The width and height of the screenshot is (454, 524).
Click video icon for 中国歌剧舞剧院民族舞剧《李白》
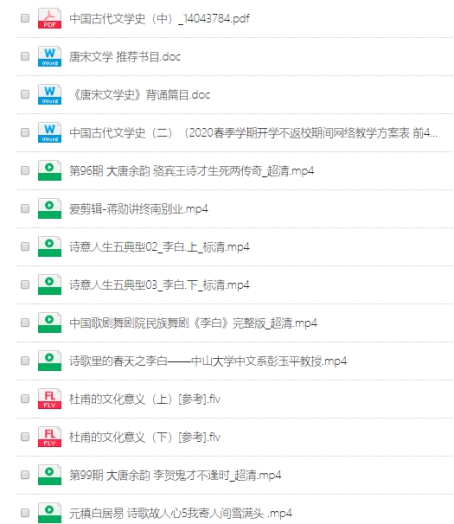coord(49,322)
